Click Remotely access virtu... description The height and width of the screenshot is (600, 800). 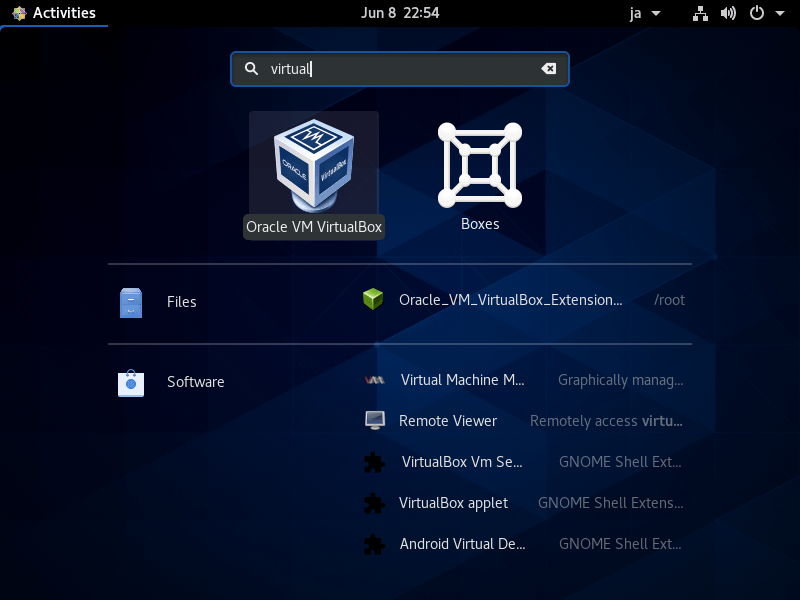[x=606, y=421]
